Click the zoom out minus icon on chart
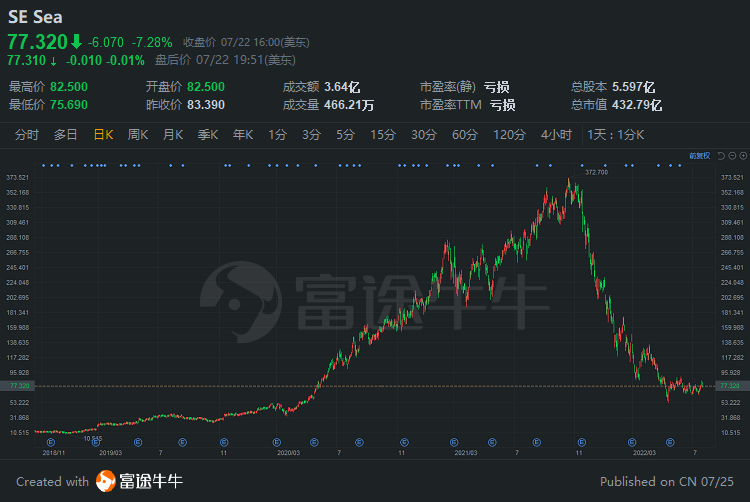 point(732,156)
